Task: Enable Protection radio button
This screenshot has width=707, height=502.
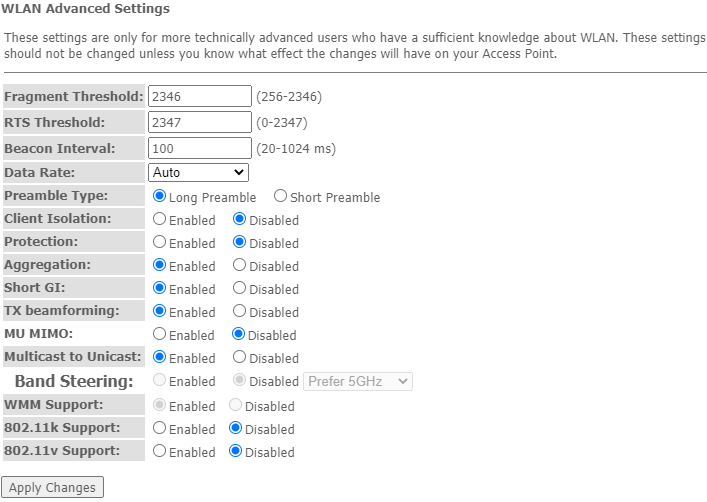Action: [160, 243]
